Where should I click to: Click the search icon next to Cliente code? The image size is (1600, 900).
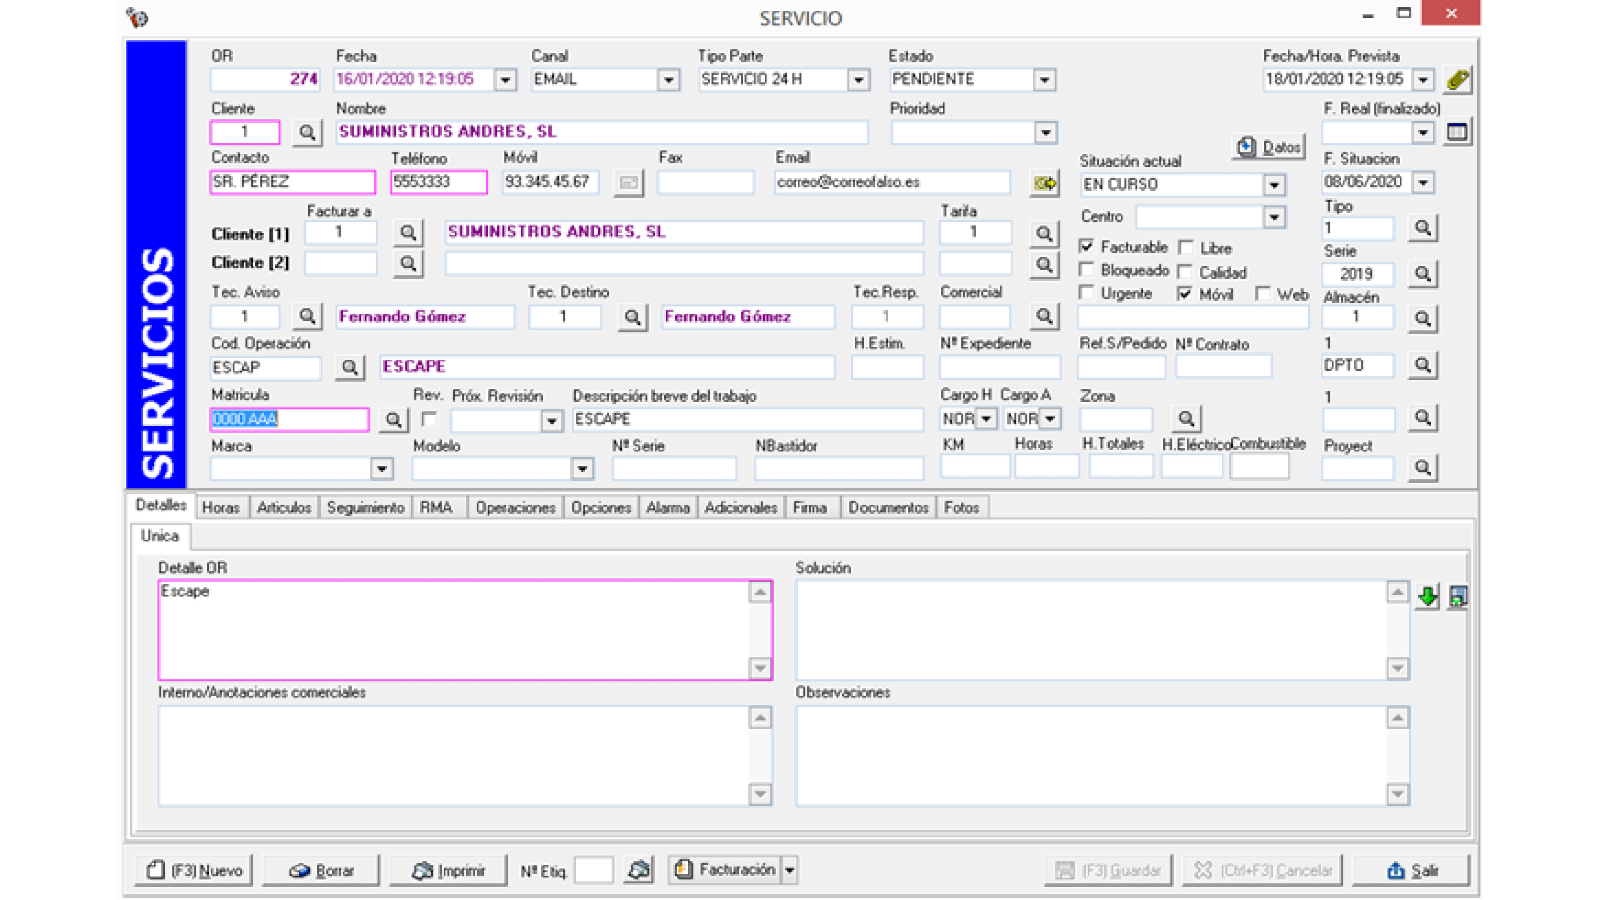307,133
